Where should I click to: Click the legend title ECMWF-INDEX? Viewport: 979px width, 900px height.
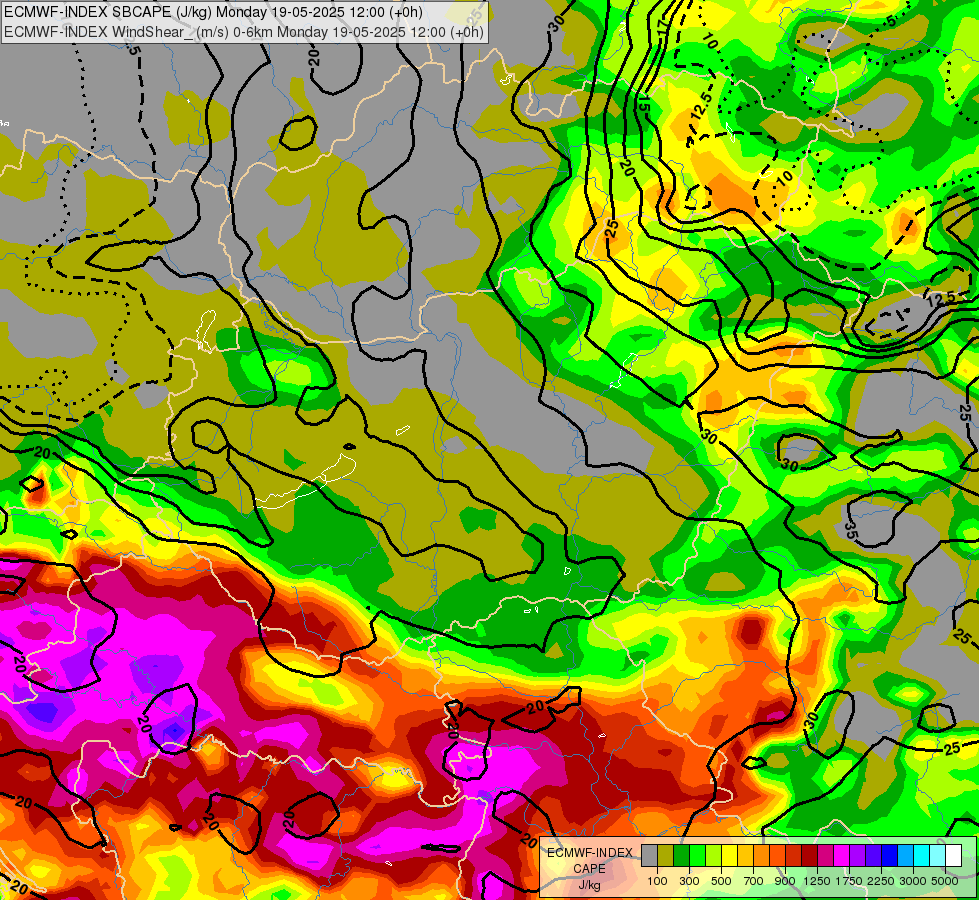[x=590, y=853]
